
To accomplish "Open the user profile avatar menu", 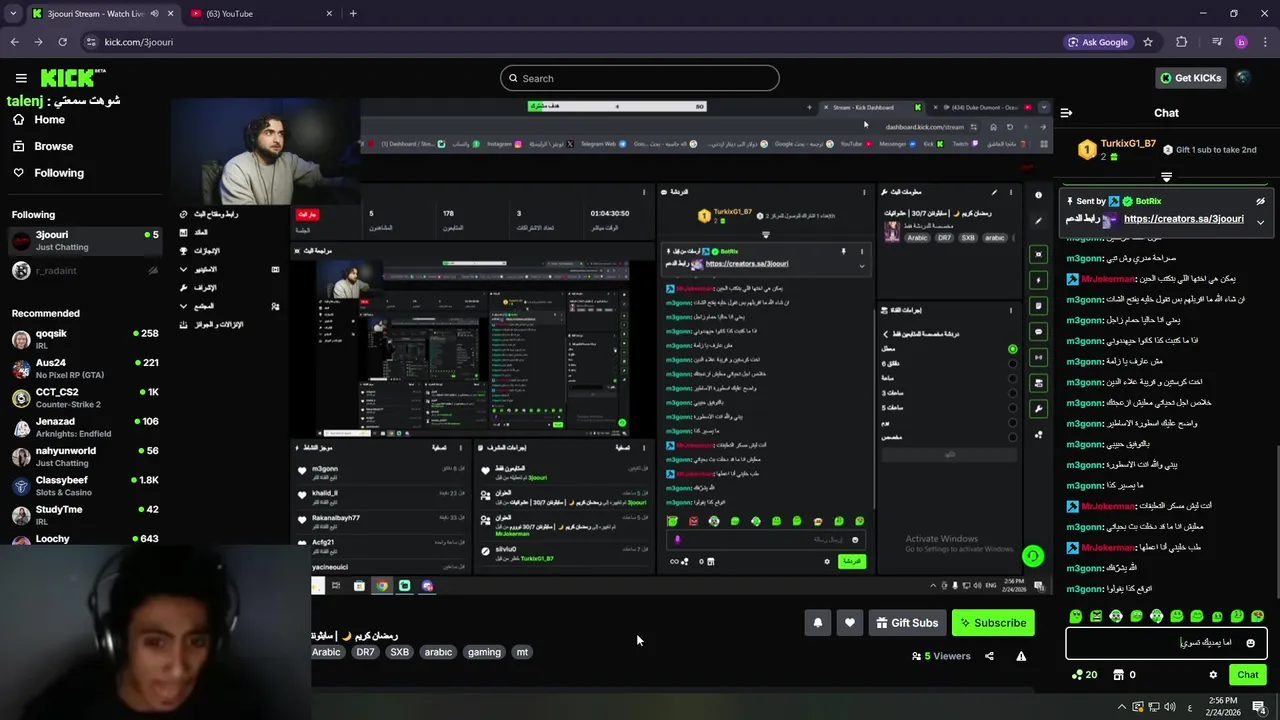I will pos(1243,78).
